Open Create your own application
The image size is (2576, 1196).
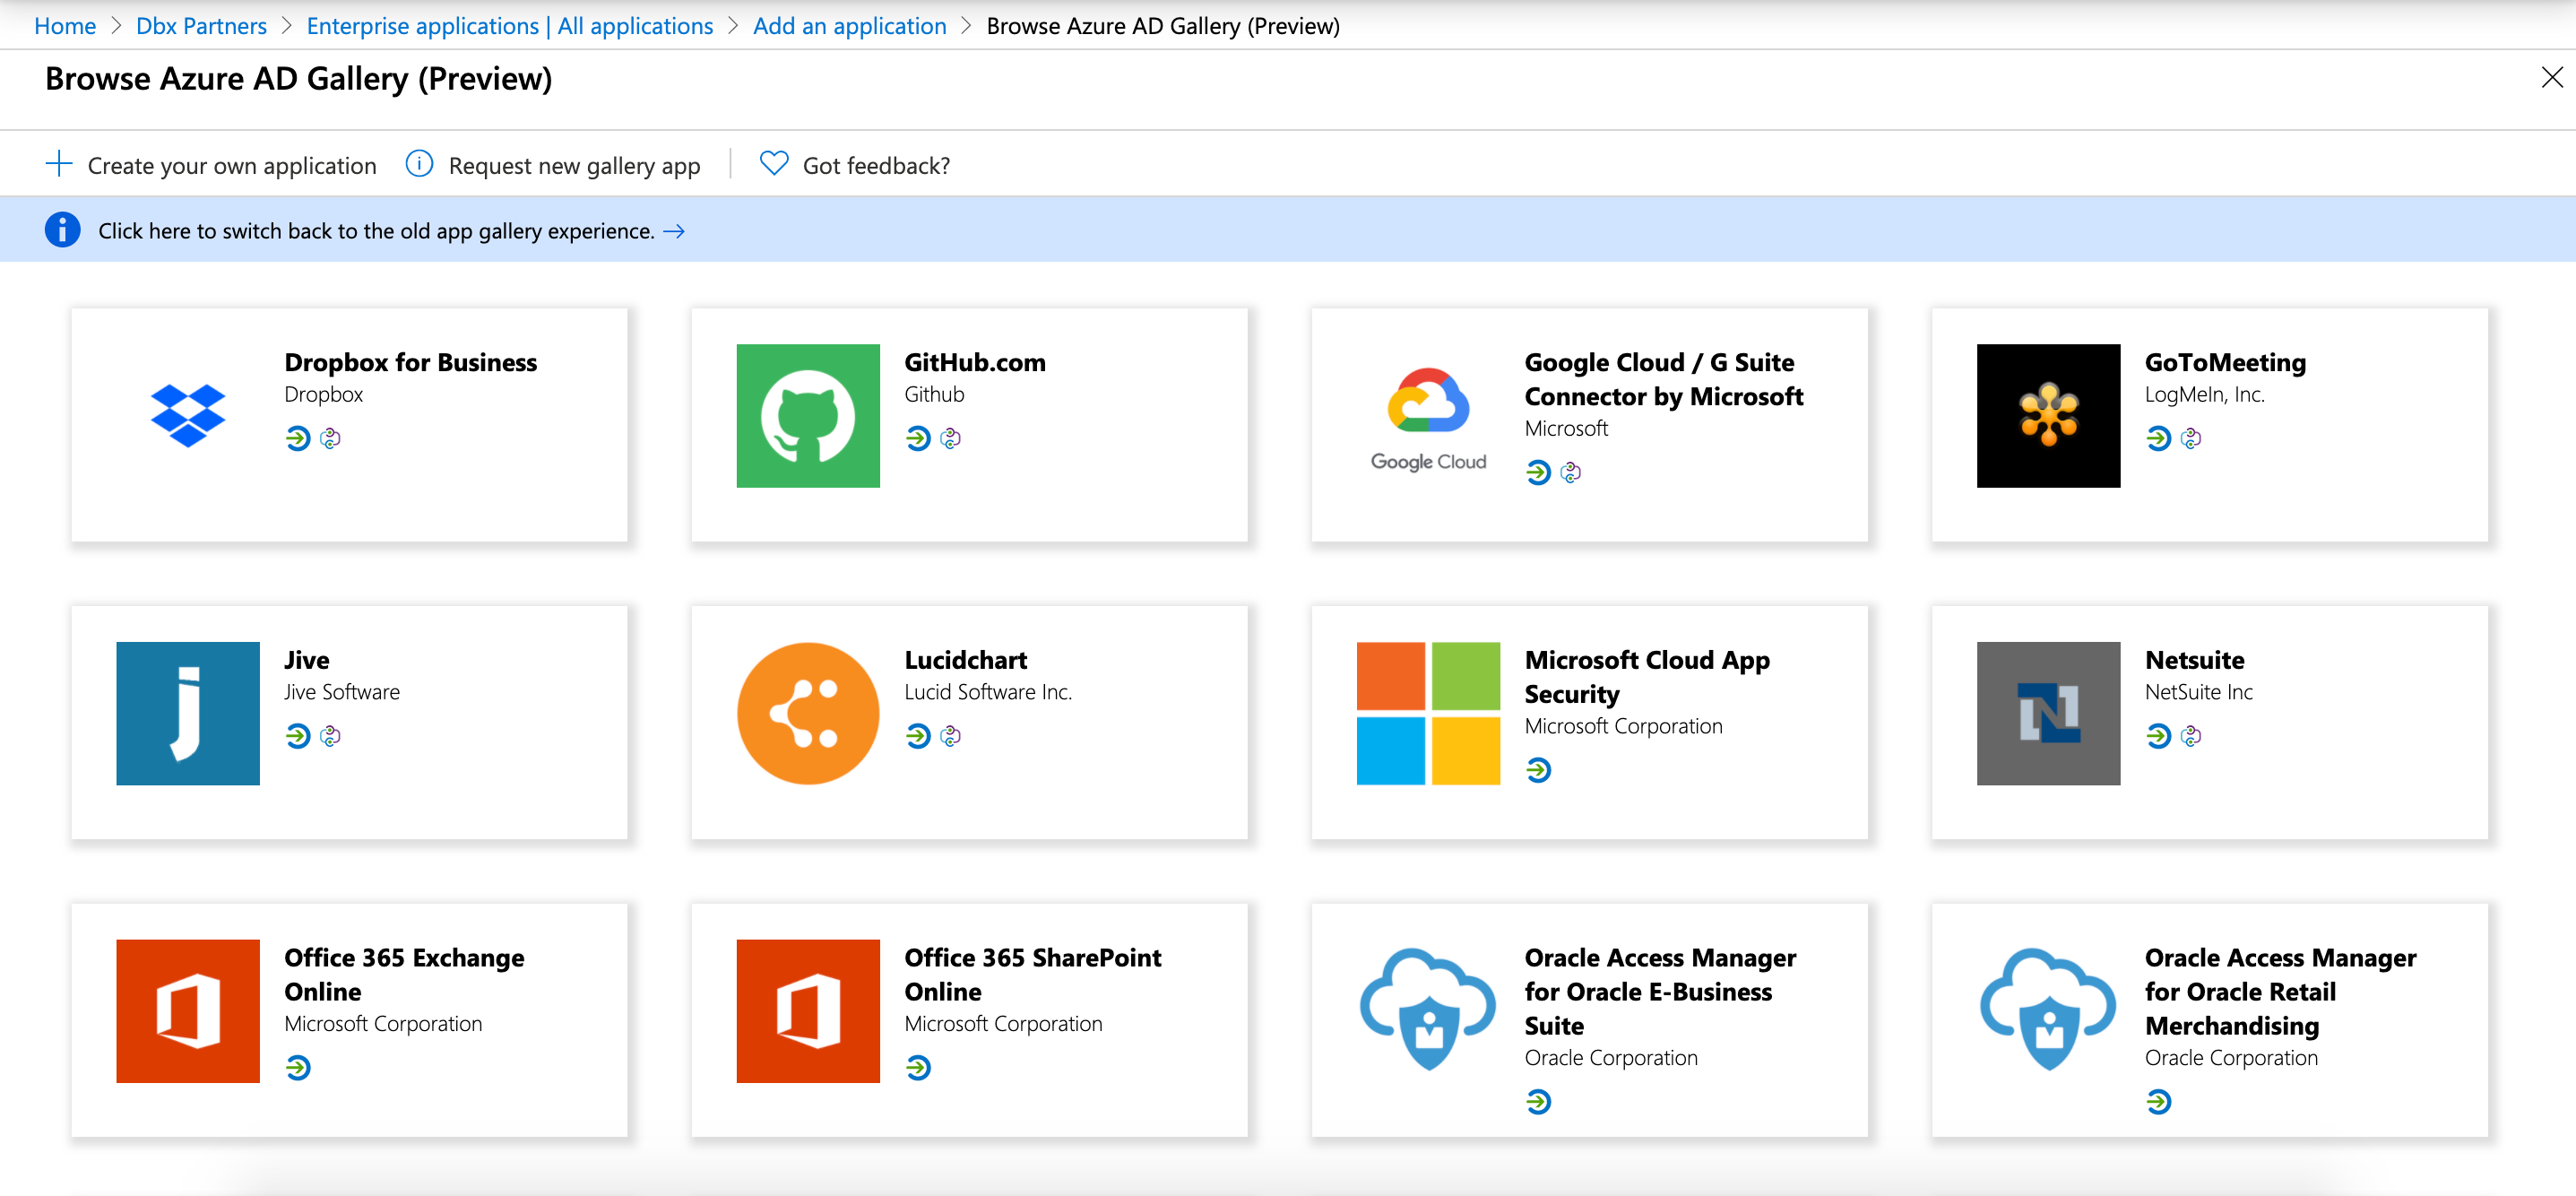[232, 165]
